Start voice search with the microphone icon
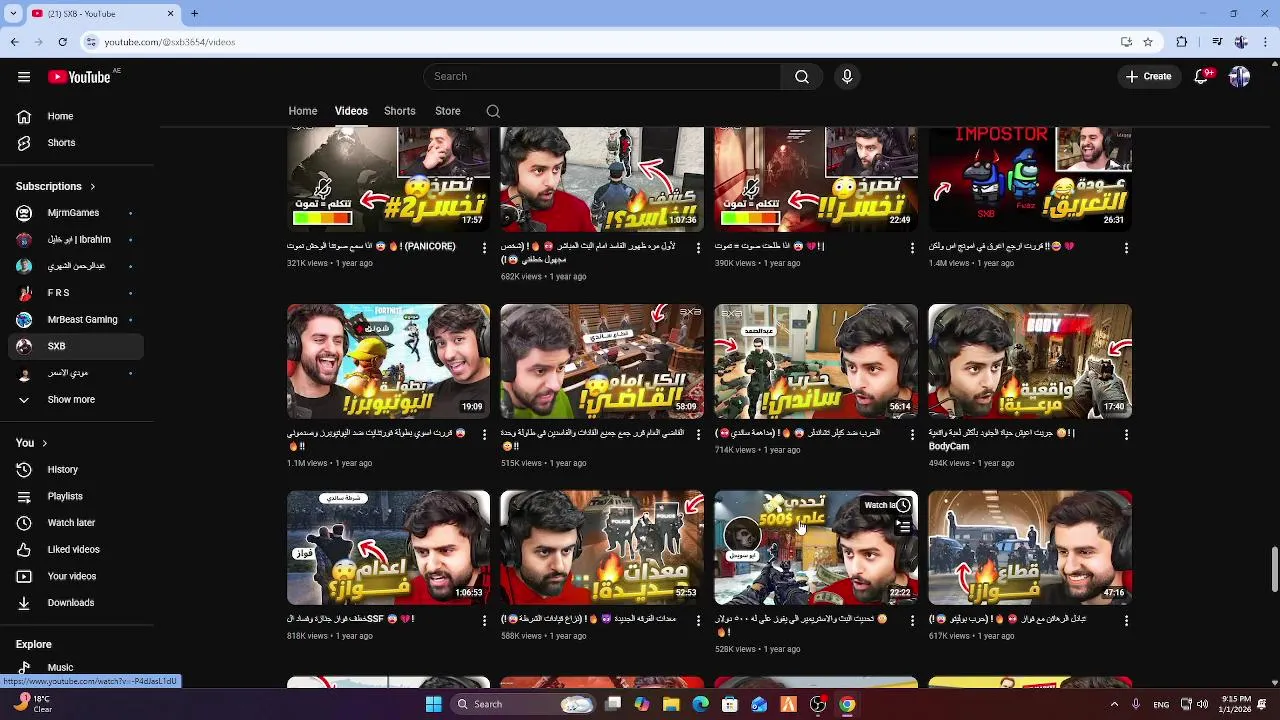Image resolution: width=1280 pixels, height=720 pixels. click(x=847, y=77)
